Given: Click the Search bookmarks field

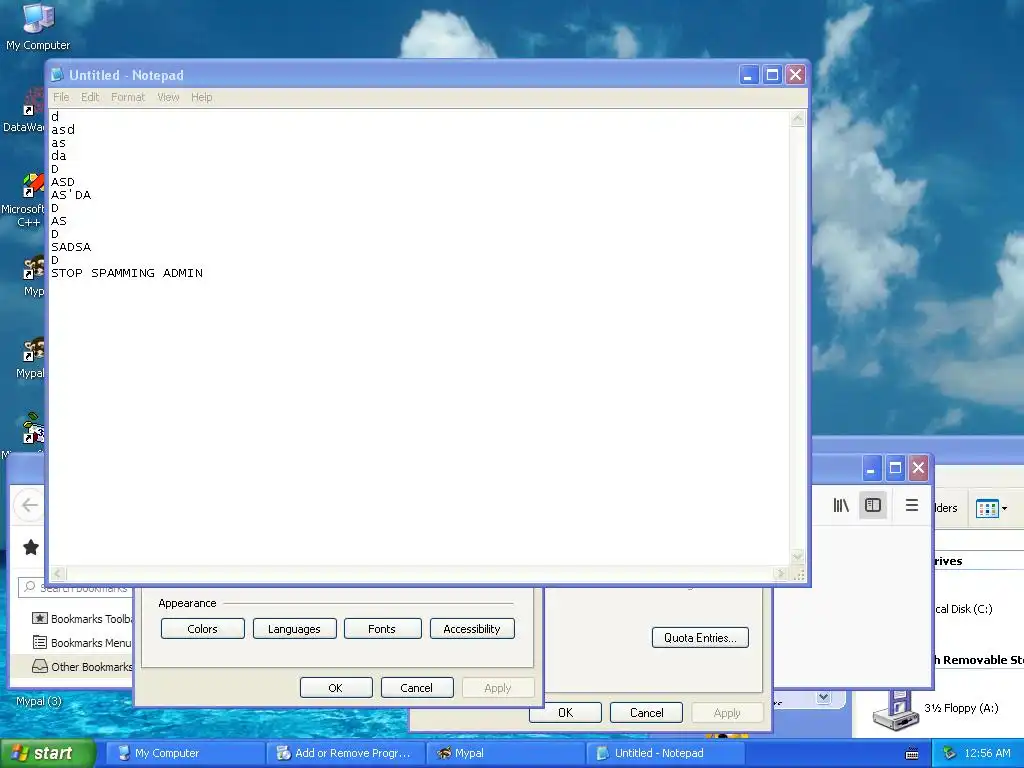Looking at the screenshot, I should 75,588.
